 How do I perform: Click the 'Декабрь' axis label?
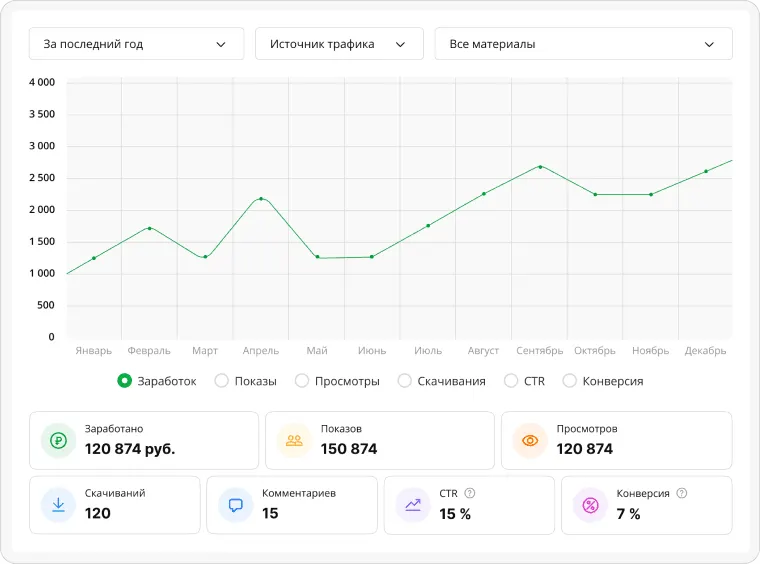coord(705,350)
